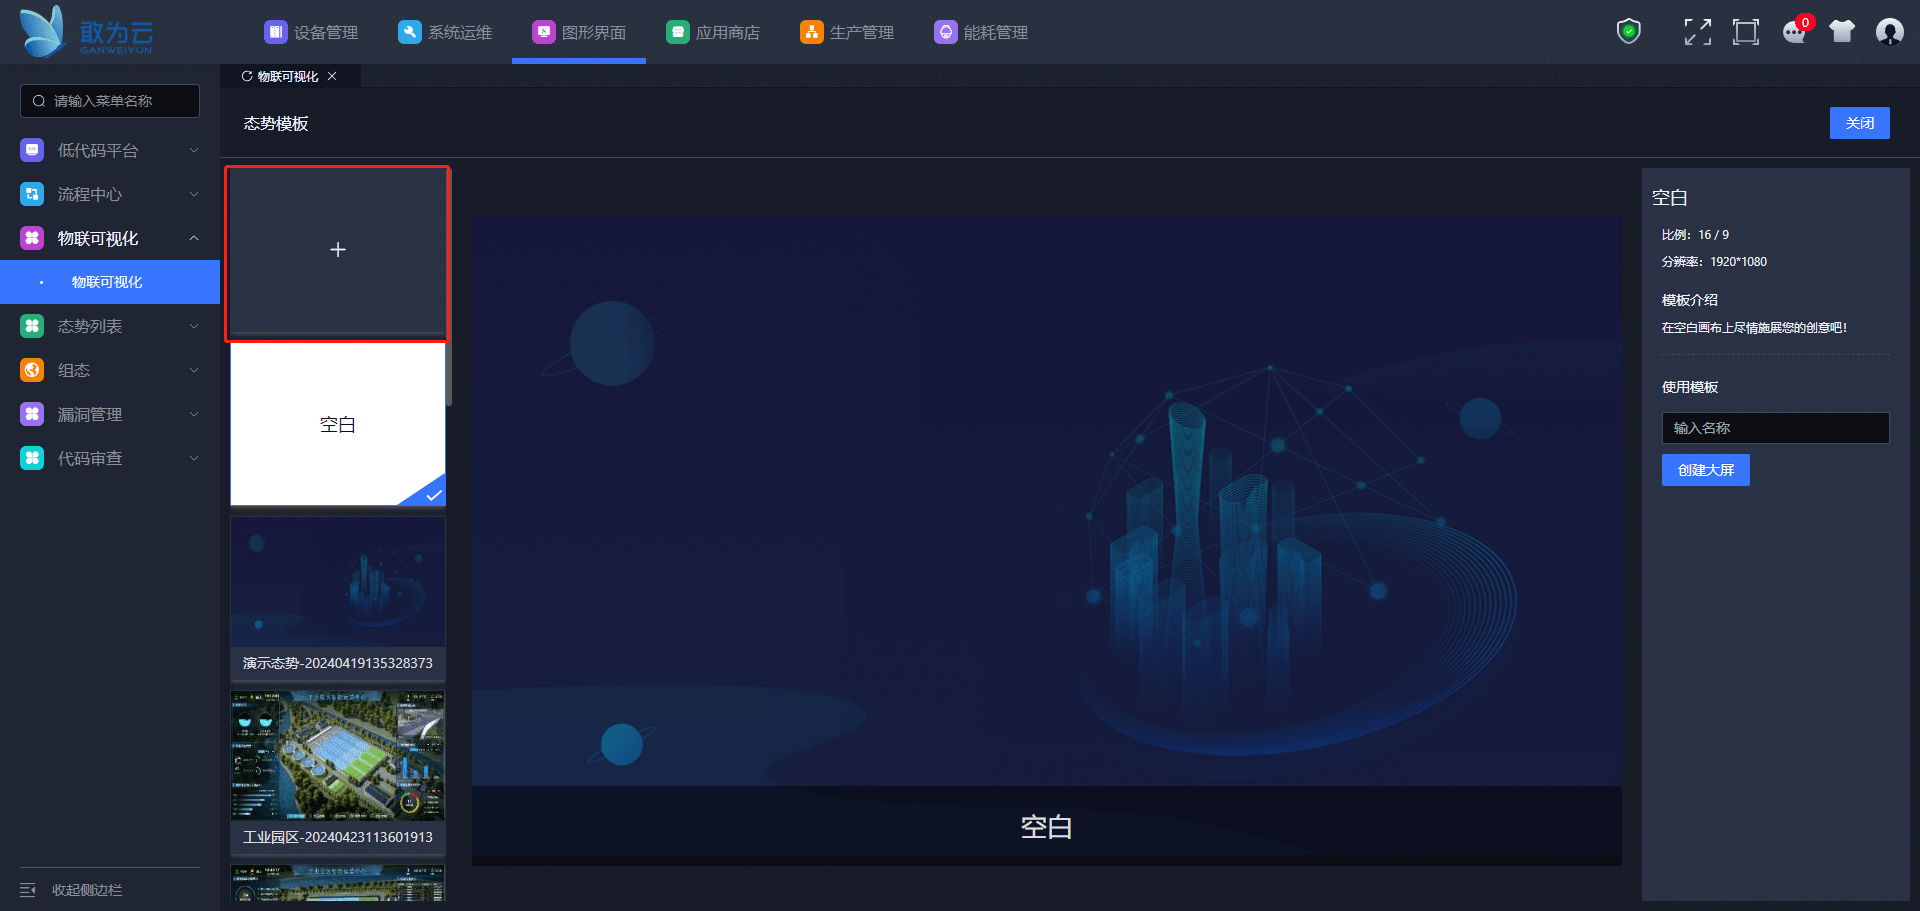Focus the 请输入菜单名称 search field

click(110, 101)
